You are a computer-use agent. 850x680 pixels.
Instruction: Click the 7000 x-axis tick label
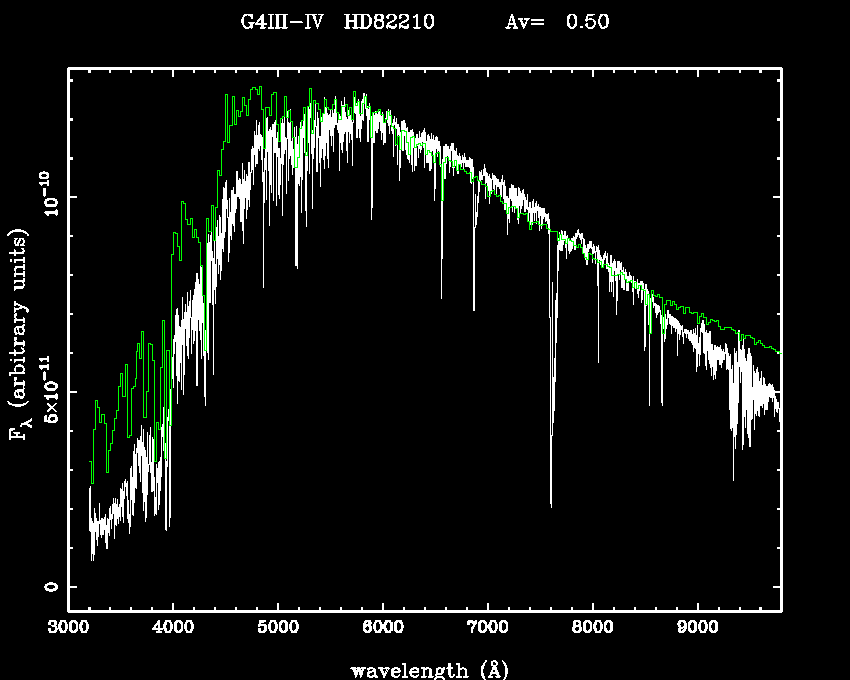(487, 630)
